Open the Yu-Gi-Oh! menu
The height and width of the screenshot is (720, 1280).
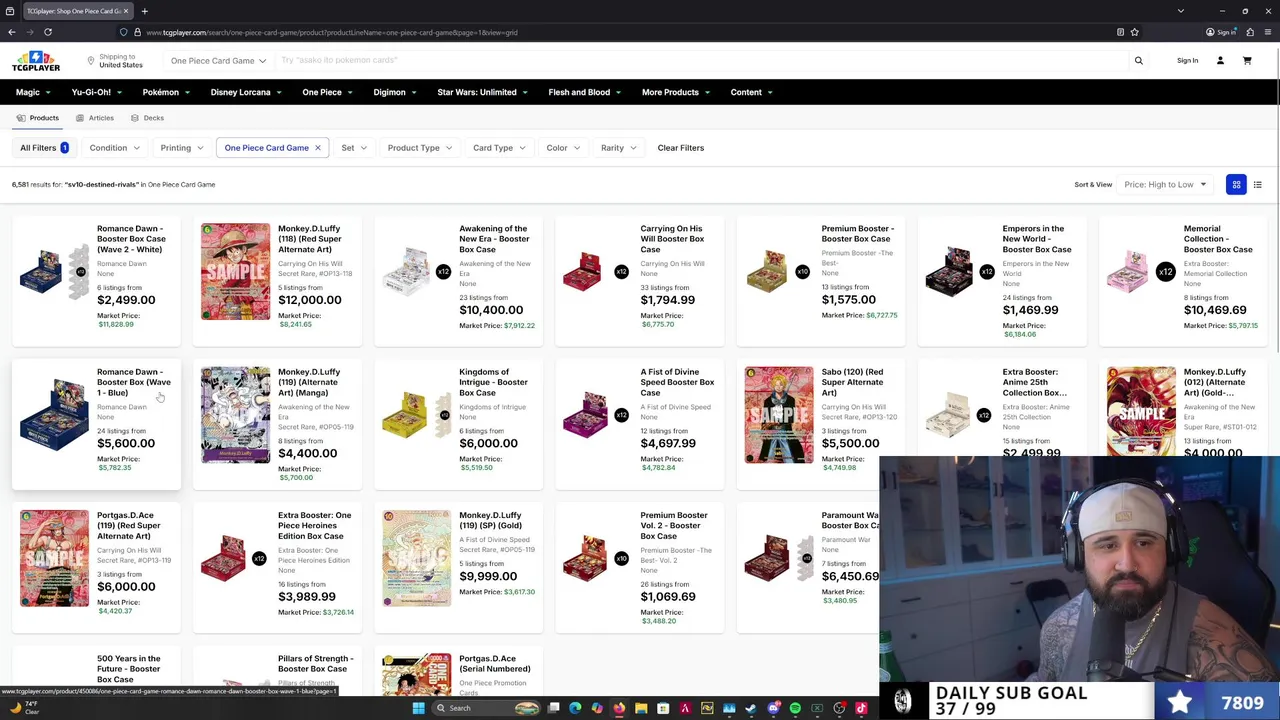coord(97,92)
